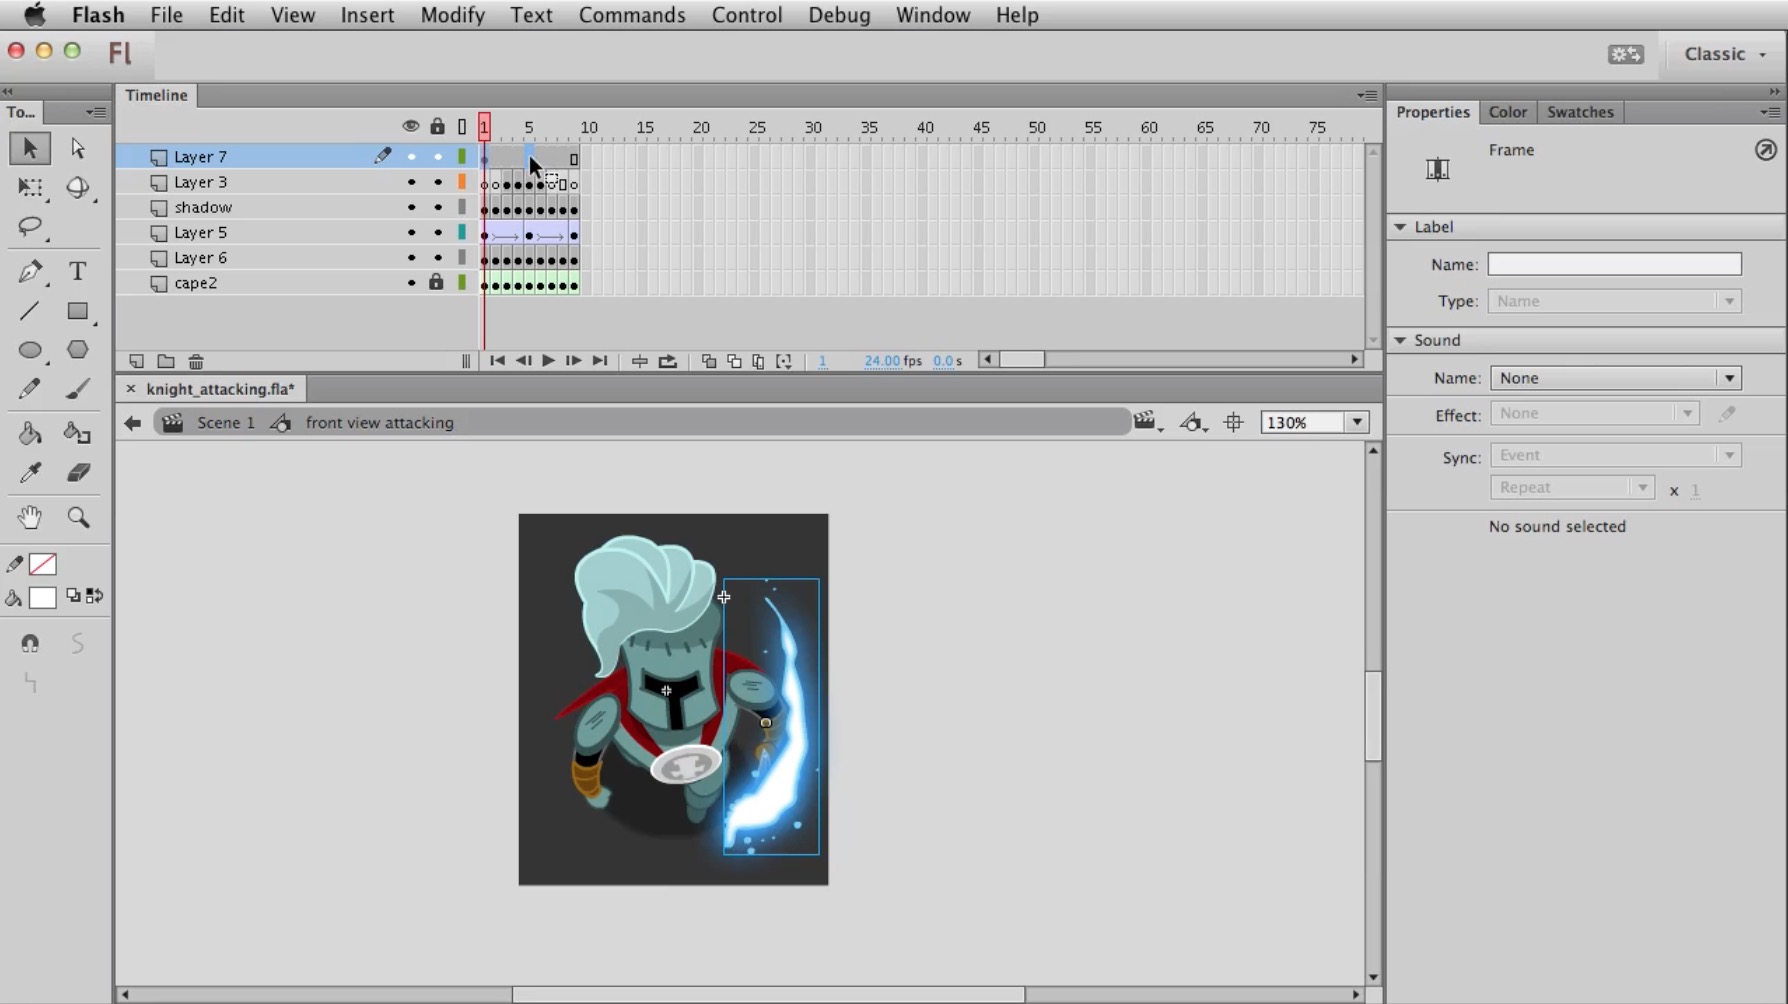Delete the selected layer with the trash button

pyautogui.click(x=196, y=361)
